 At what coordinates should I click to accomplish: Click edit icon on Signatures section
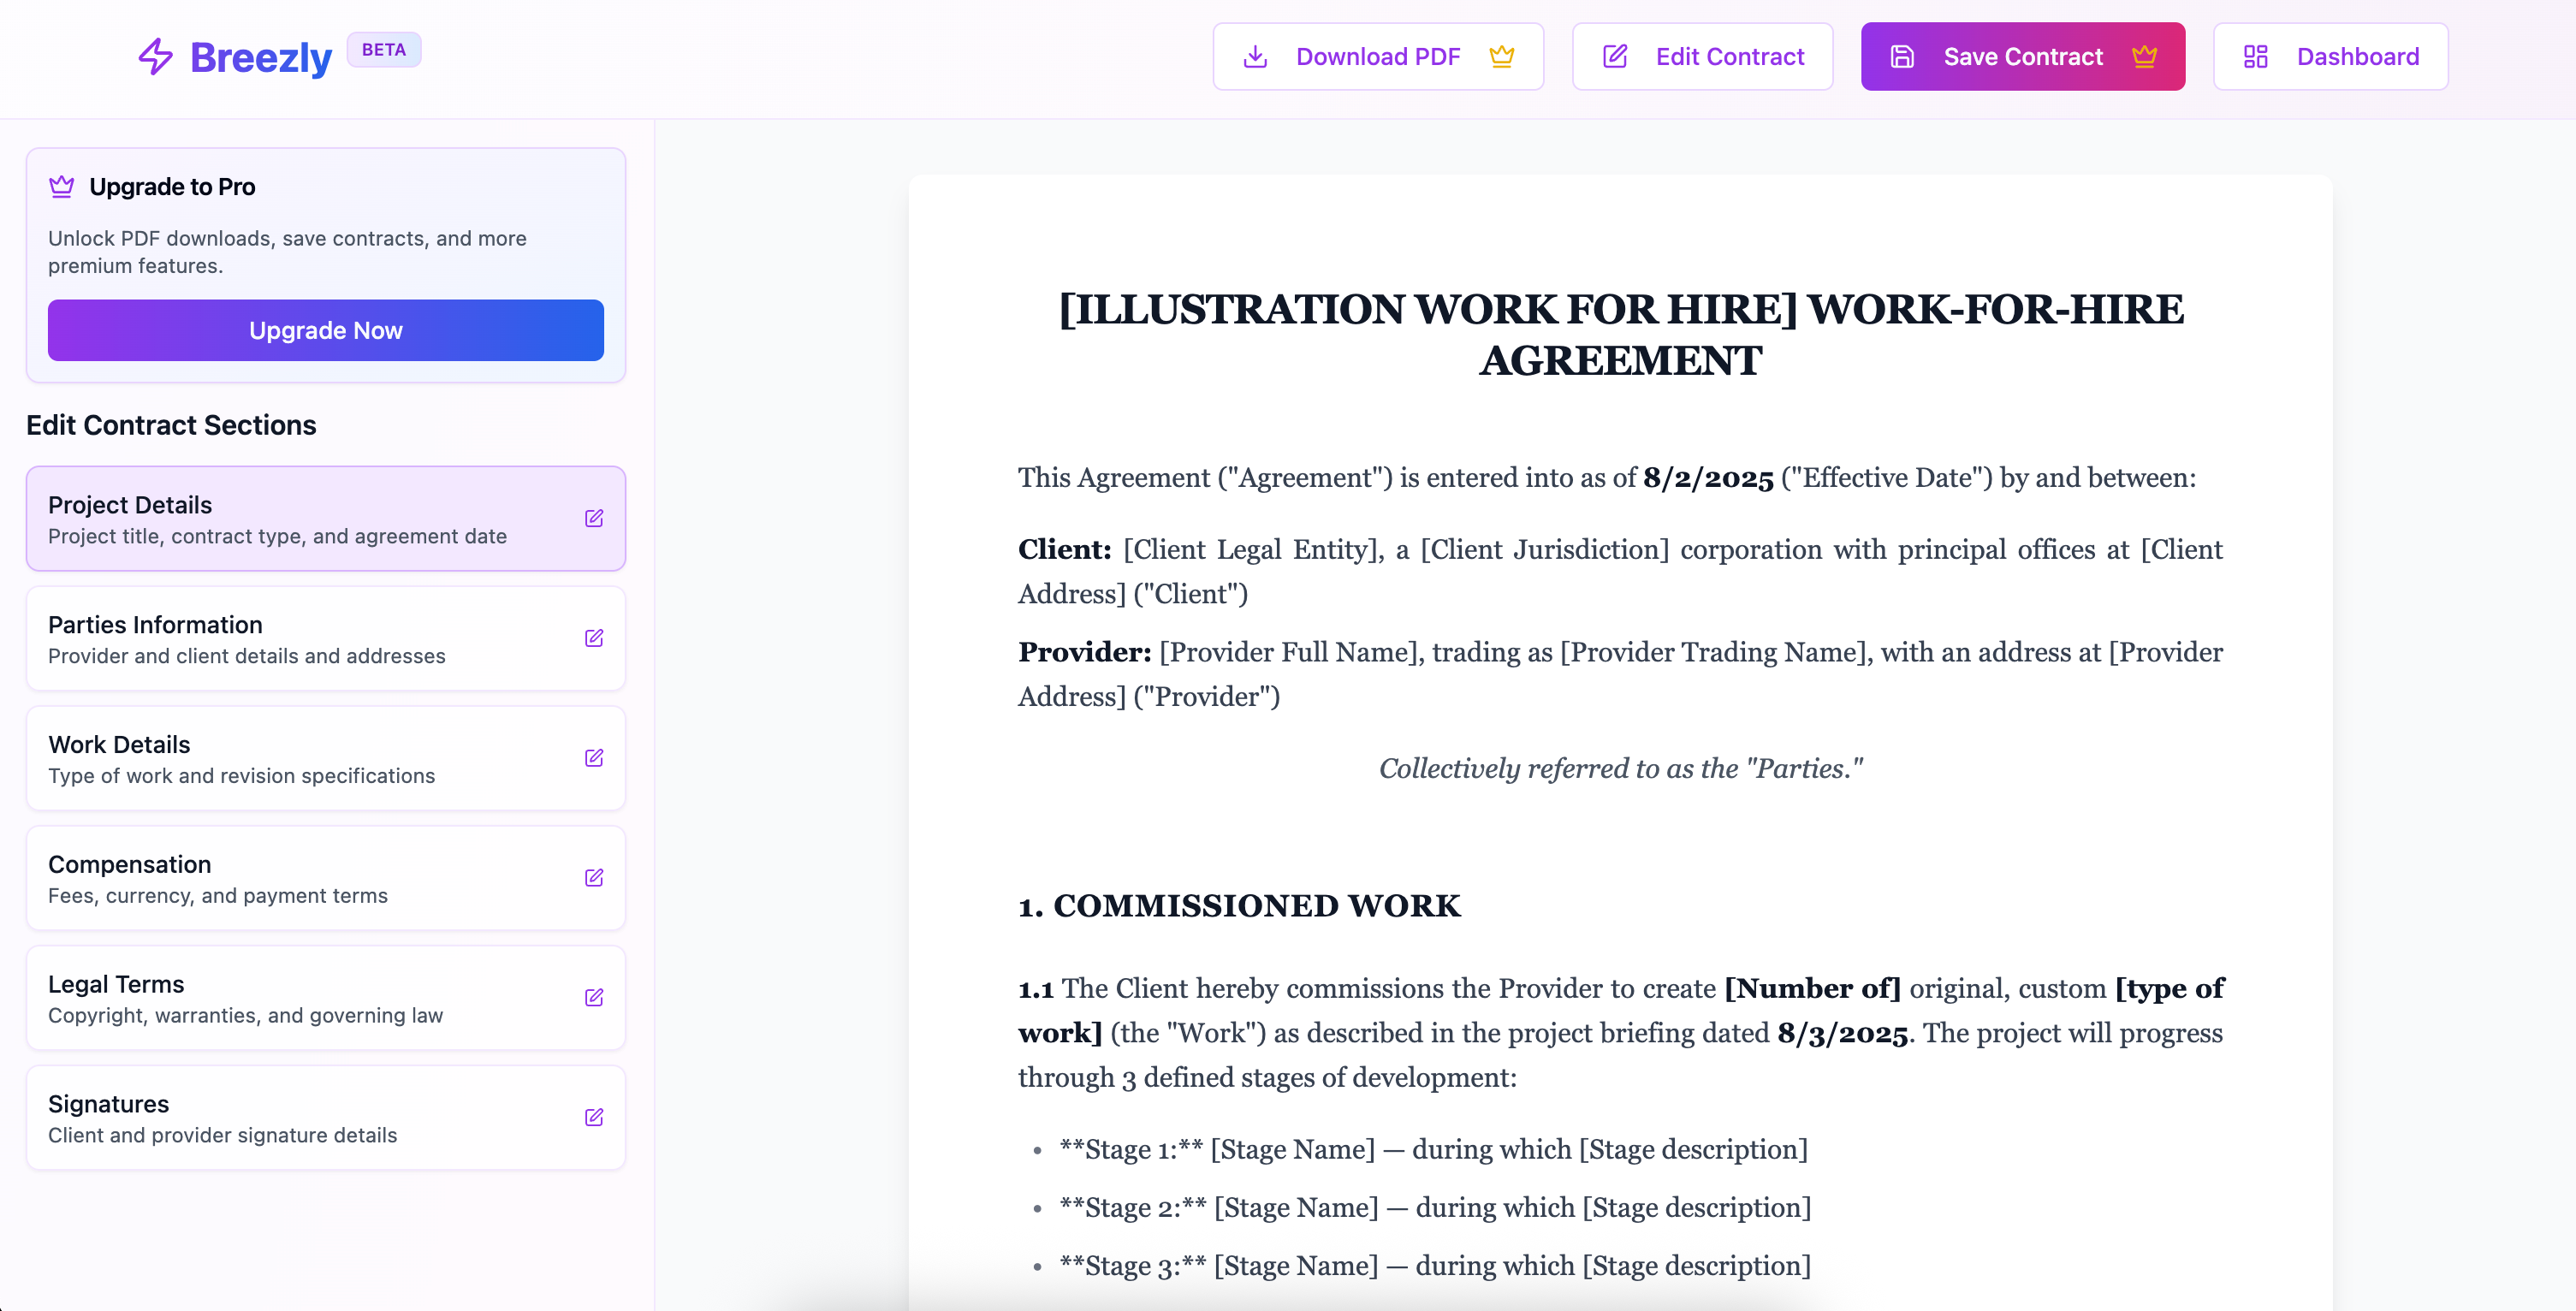click(594, 1117)
